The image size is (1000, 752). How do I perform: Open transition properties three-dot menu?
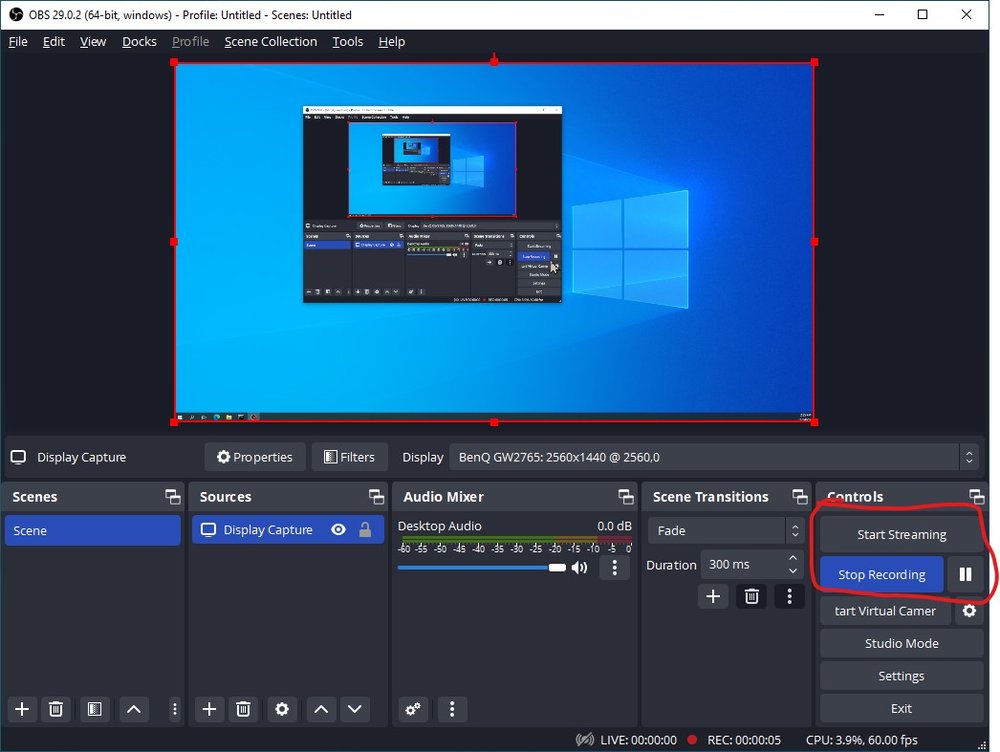pos(790,596)
